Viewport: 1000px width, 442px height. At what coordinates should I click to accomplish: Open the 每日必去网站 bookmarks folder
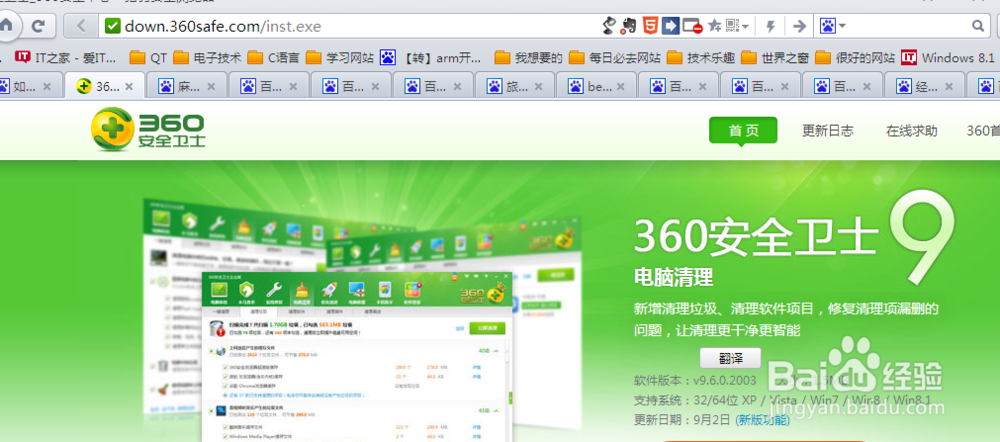[x=615, y=58]
